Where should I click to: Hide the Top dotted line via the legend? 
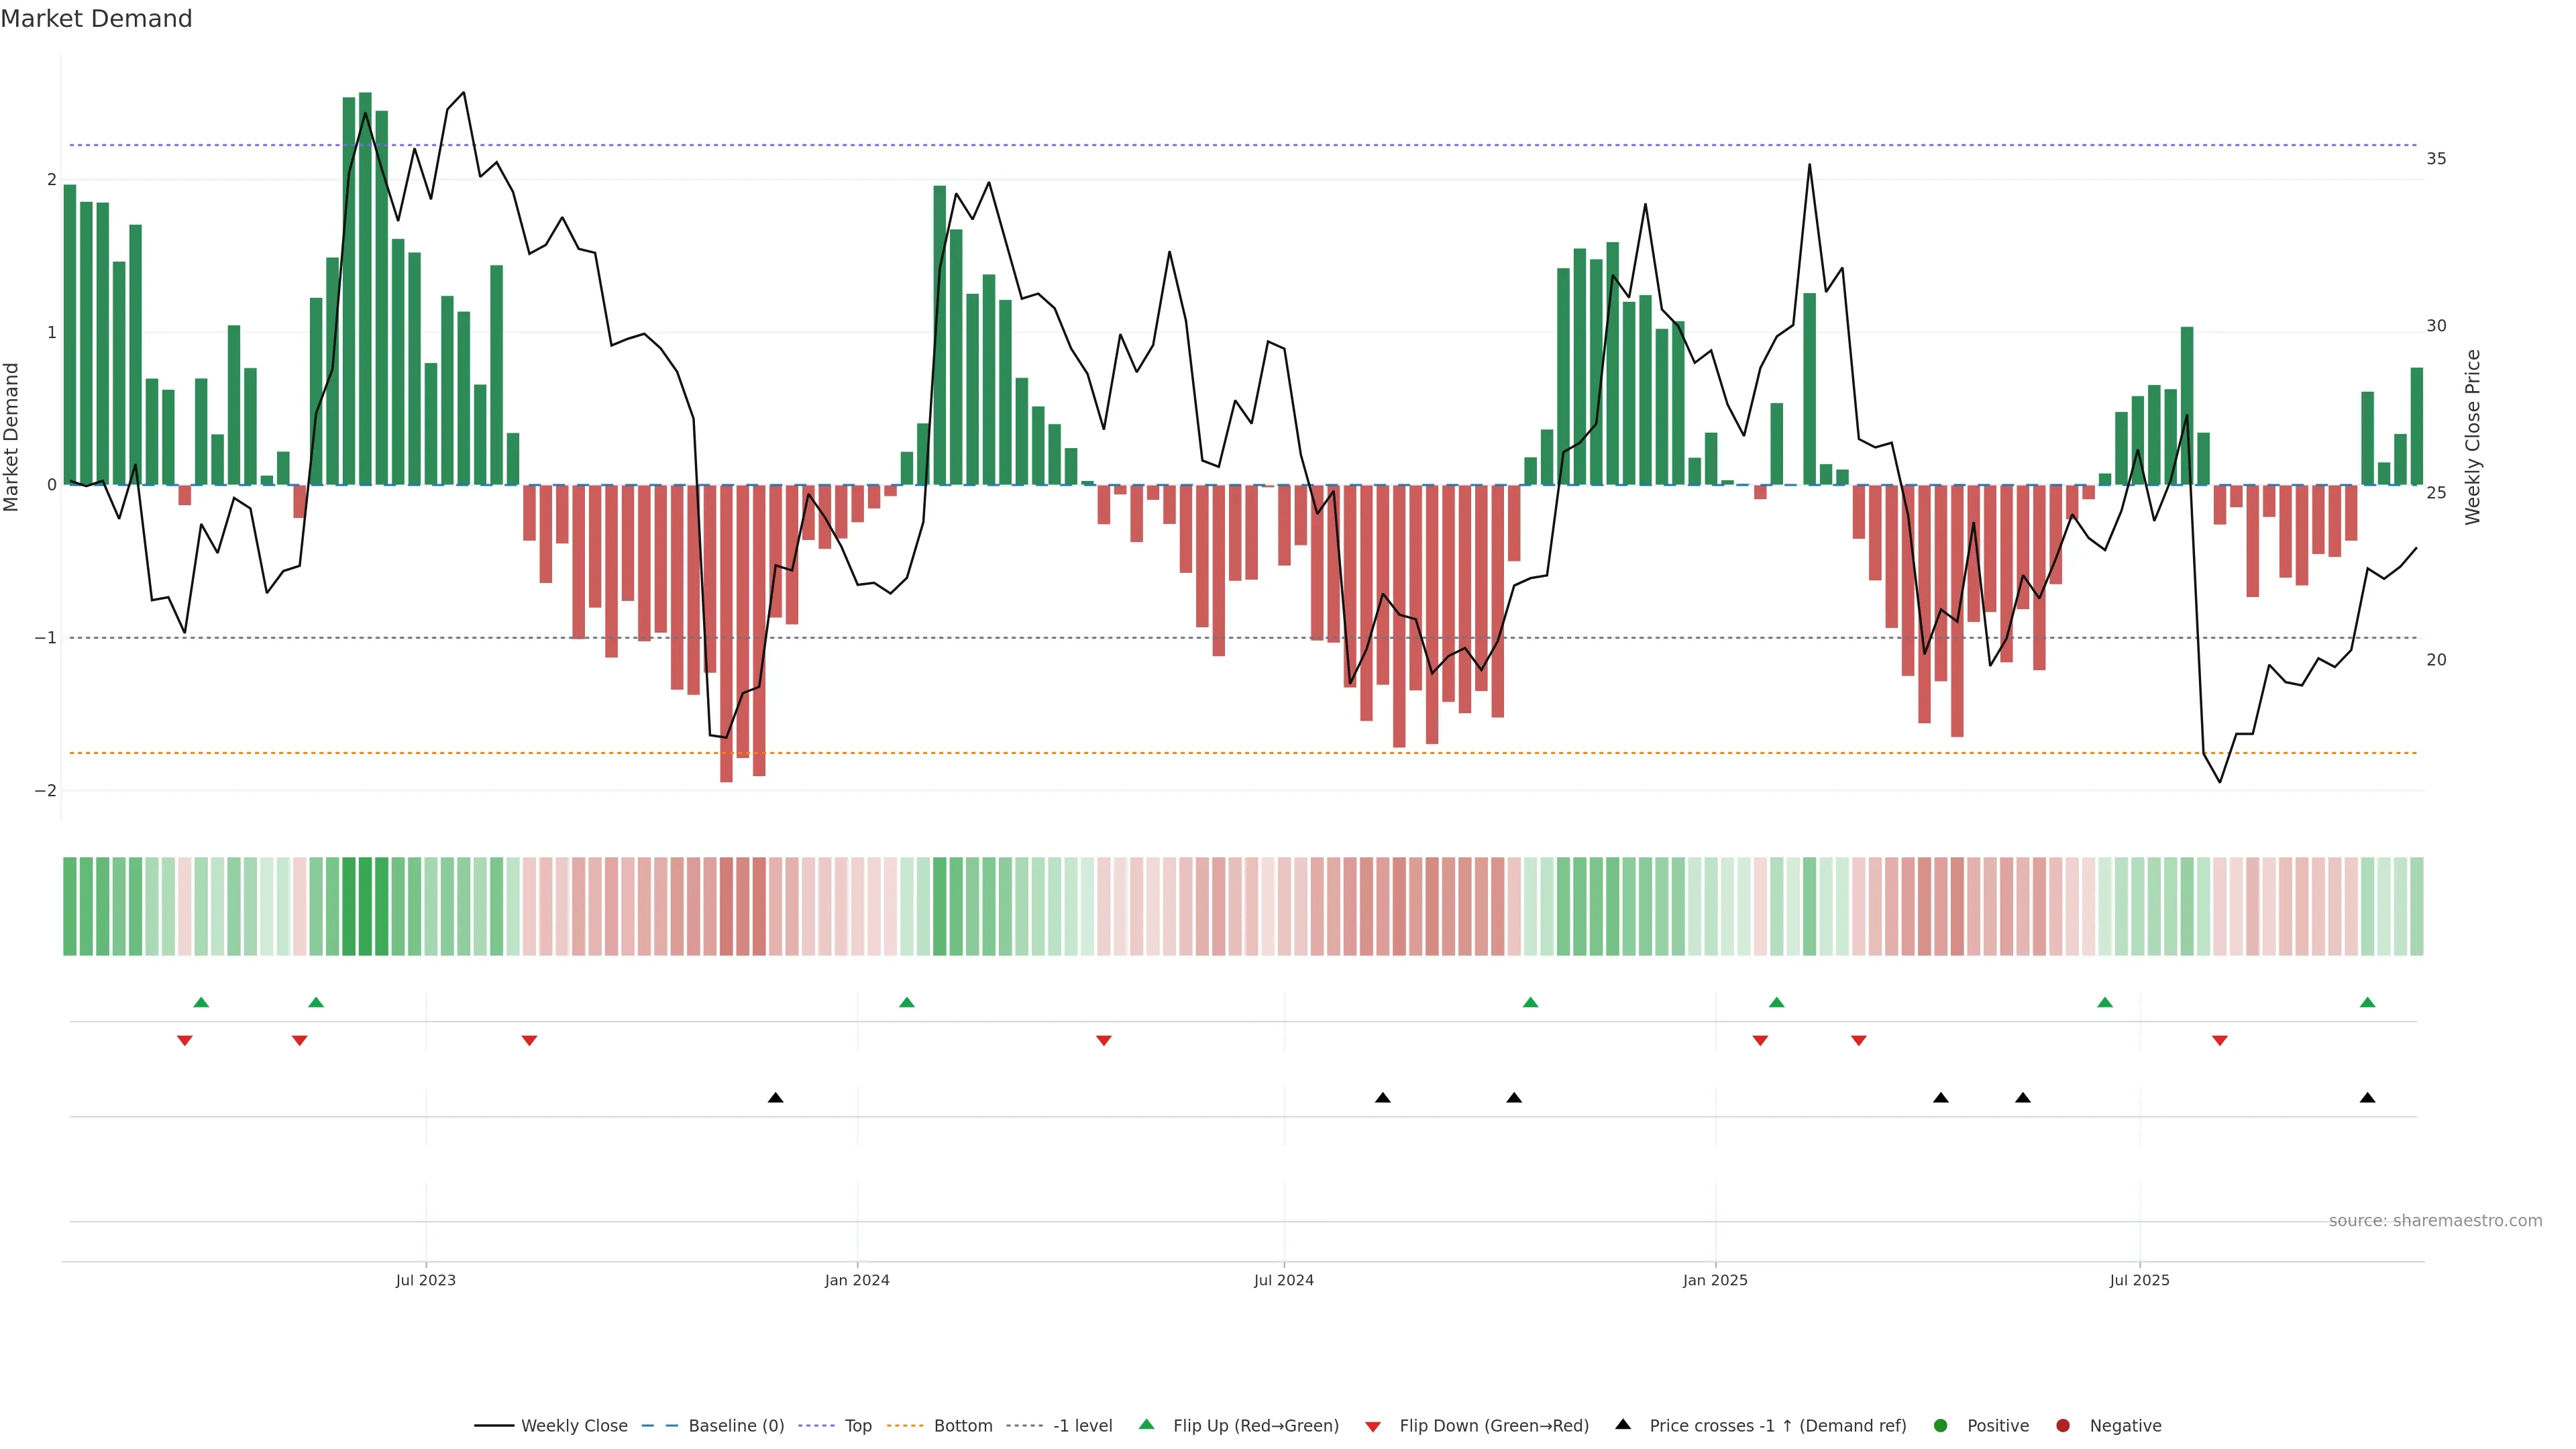pos(857,1426)
